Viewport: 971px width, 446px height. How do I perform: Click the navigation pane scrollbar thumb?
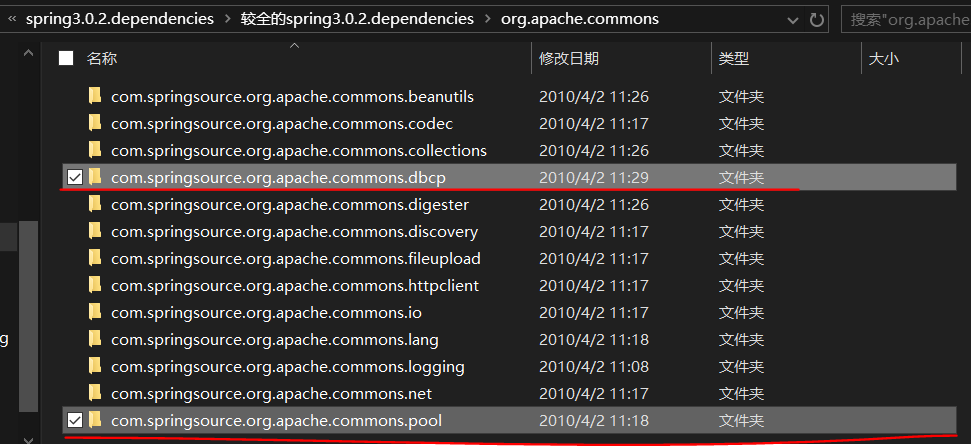28,316
